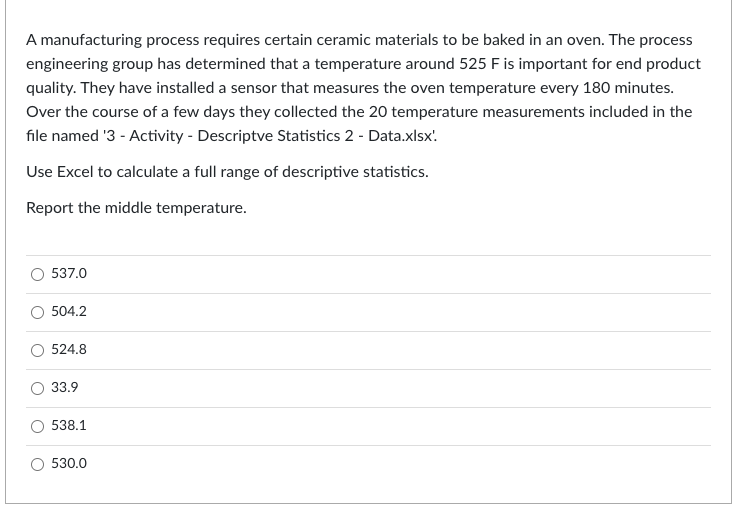The height and width of the screenshot is (515, 751).
Task: Select the 537.0 radio button
Action: click(x=37, y=274)
